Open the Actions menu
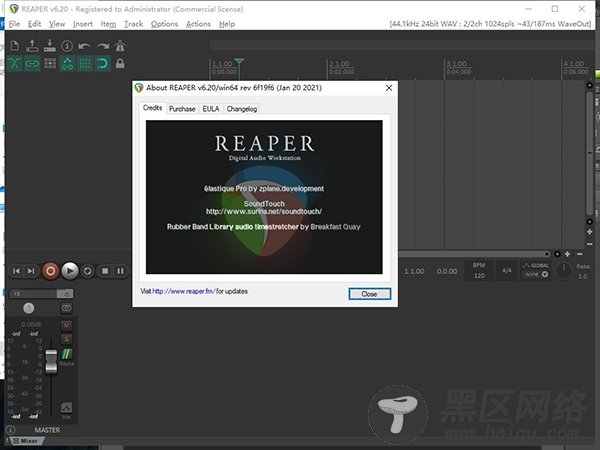This screenshot has width=600, height=450. (x=199, y=24)
